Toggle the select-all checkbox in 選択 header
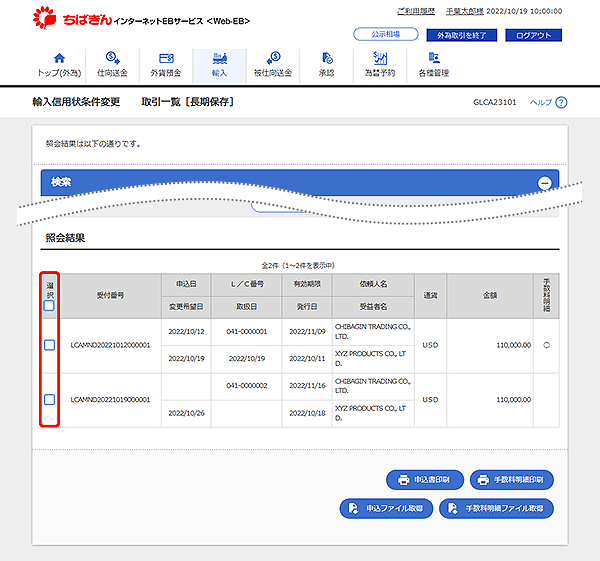This screenshot has width=600, height=561. [x=49, y=306]
